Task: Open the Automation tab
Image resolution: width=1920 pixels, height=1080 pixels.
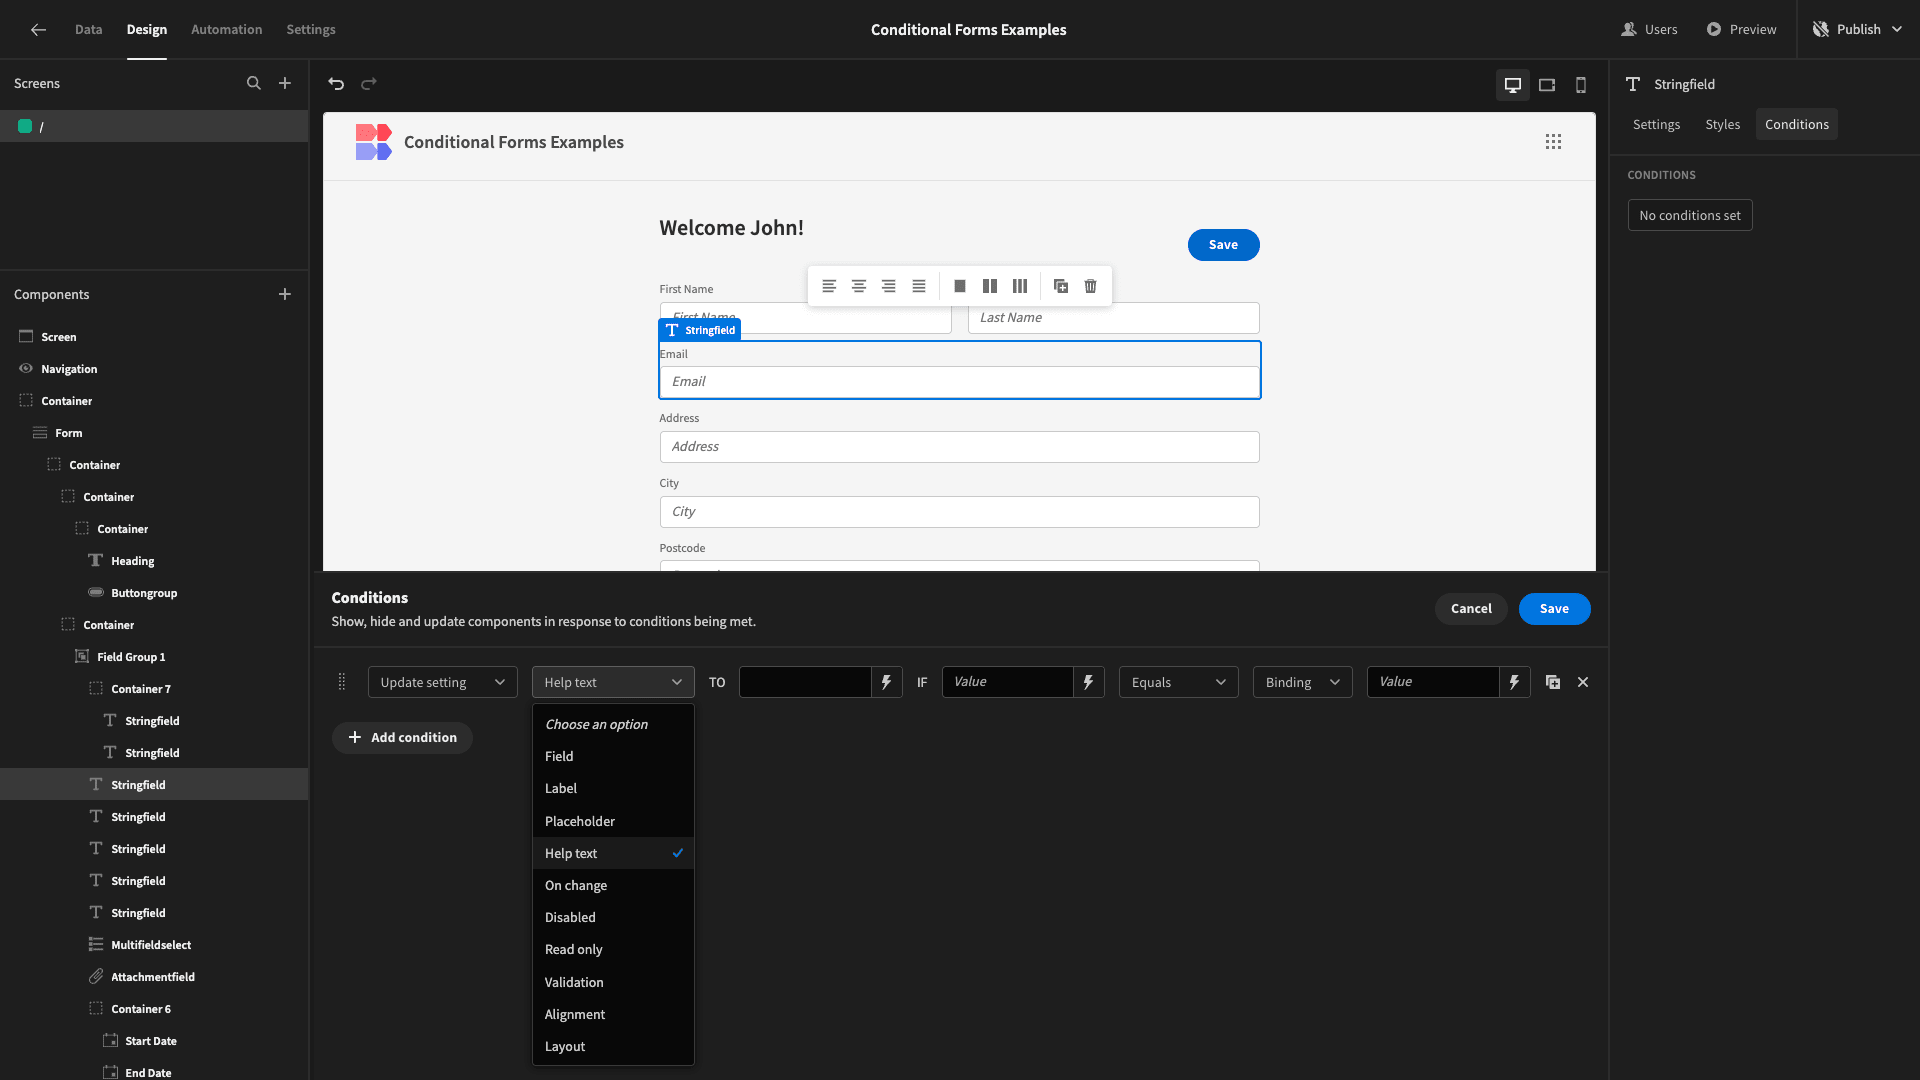Action: tap(227, 30)
